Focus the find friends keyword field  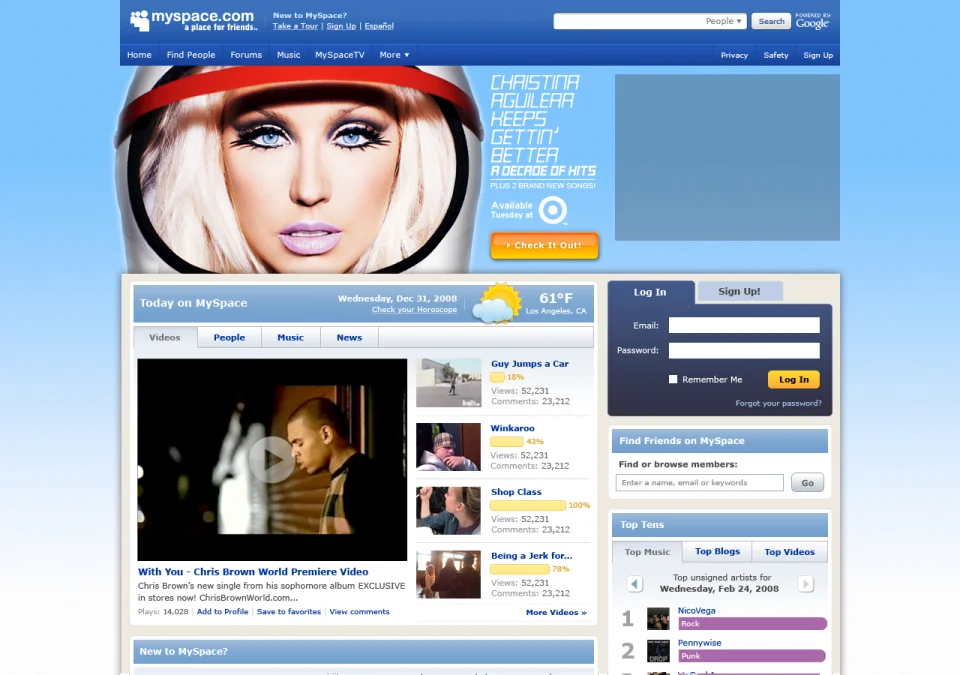pos(700,483)
